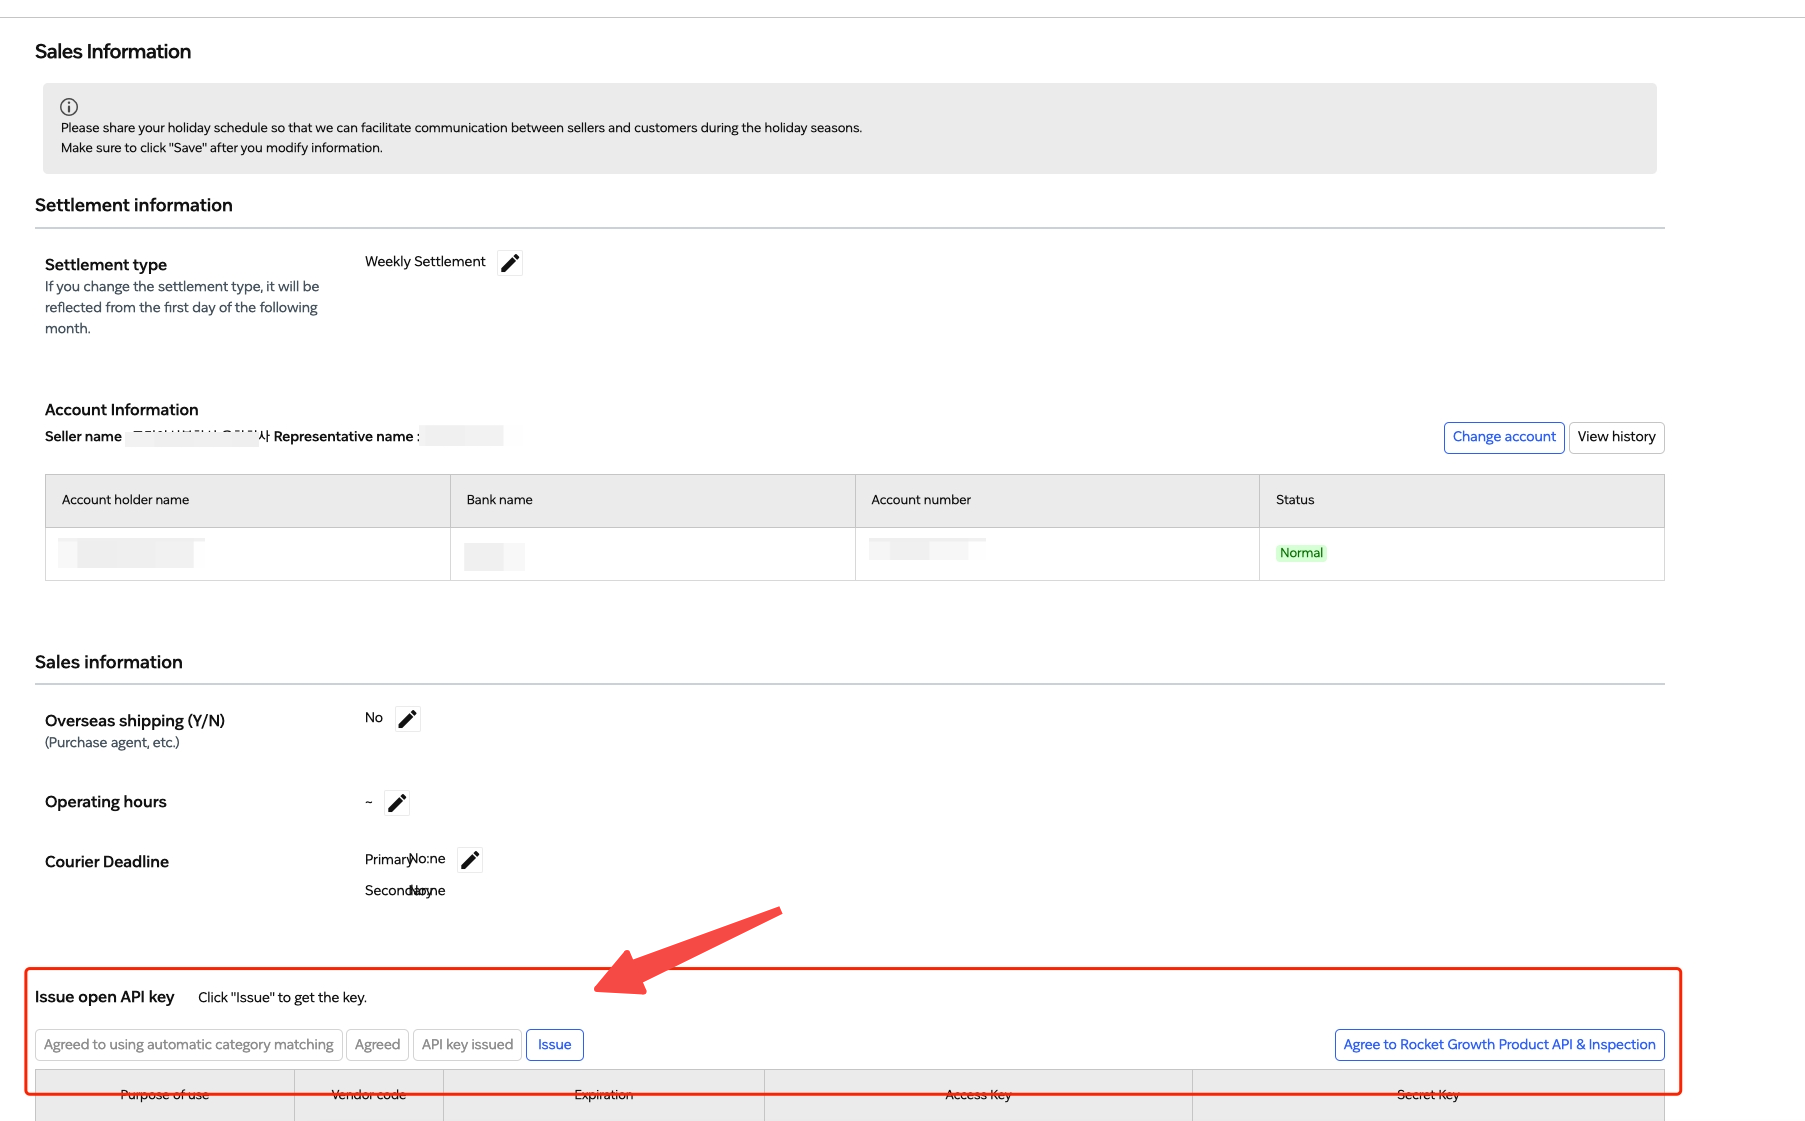Click the Secret Key column header
Screen dimensions: 1805x1121
coord(1427,1096)
